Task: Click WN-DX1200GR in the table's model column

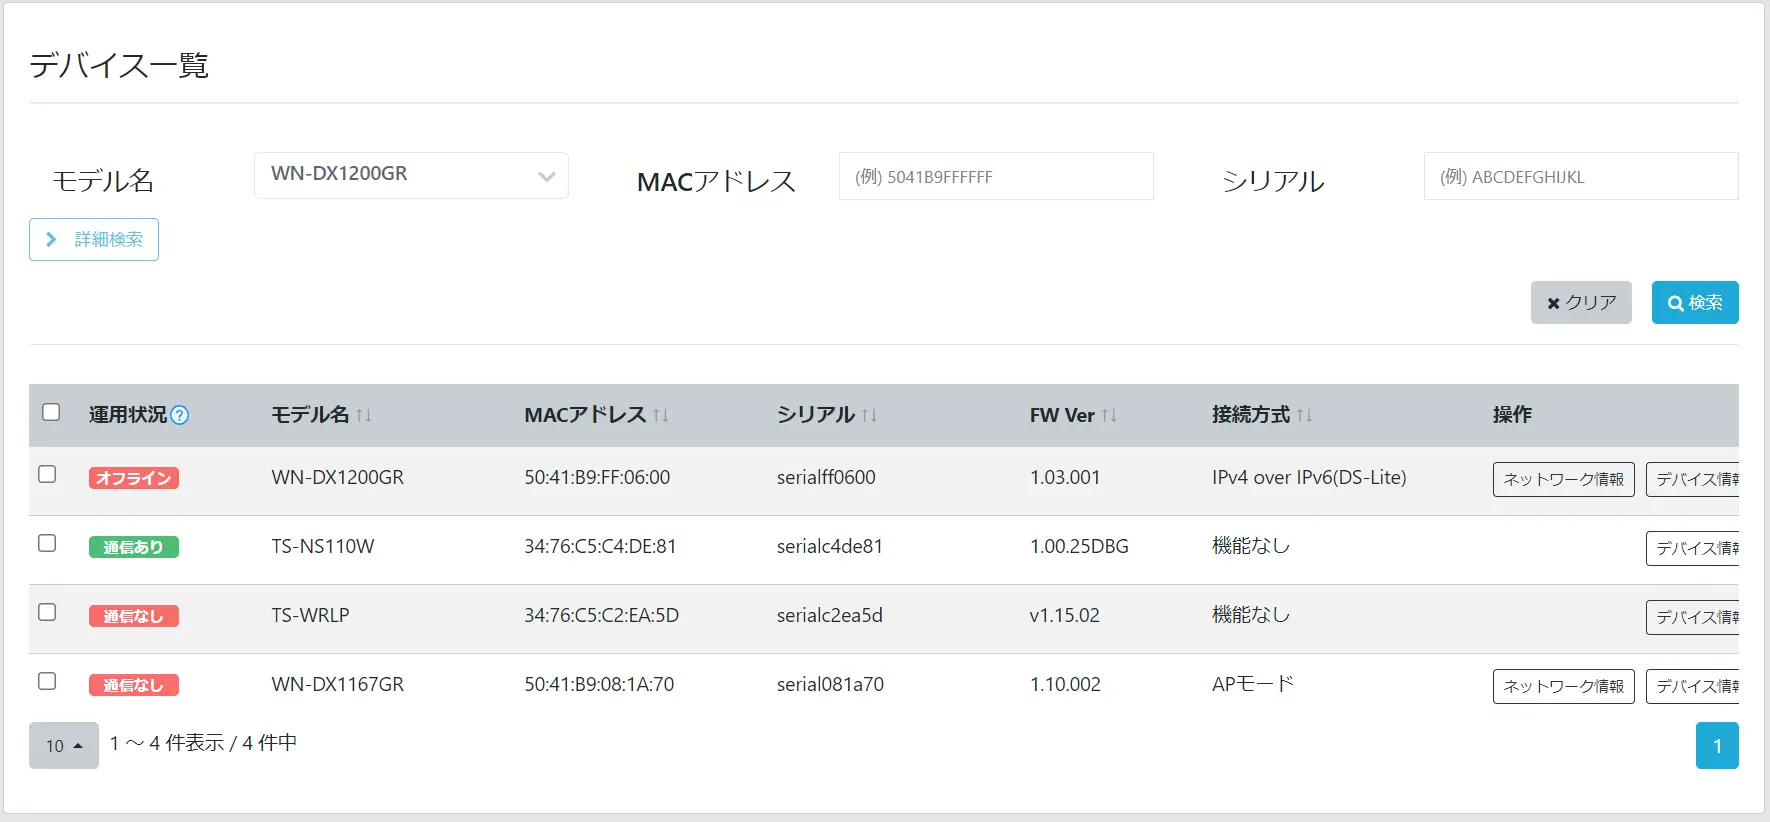Action: tap(338, 477)
